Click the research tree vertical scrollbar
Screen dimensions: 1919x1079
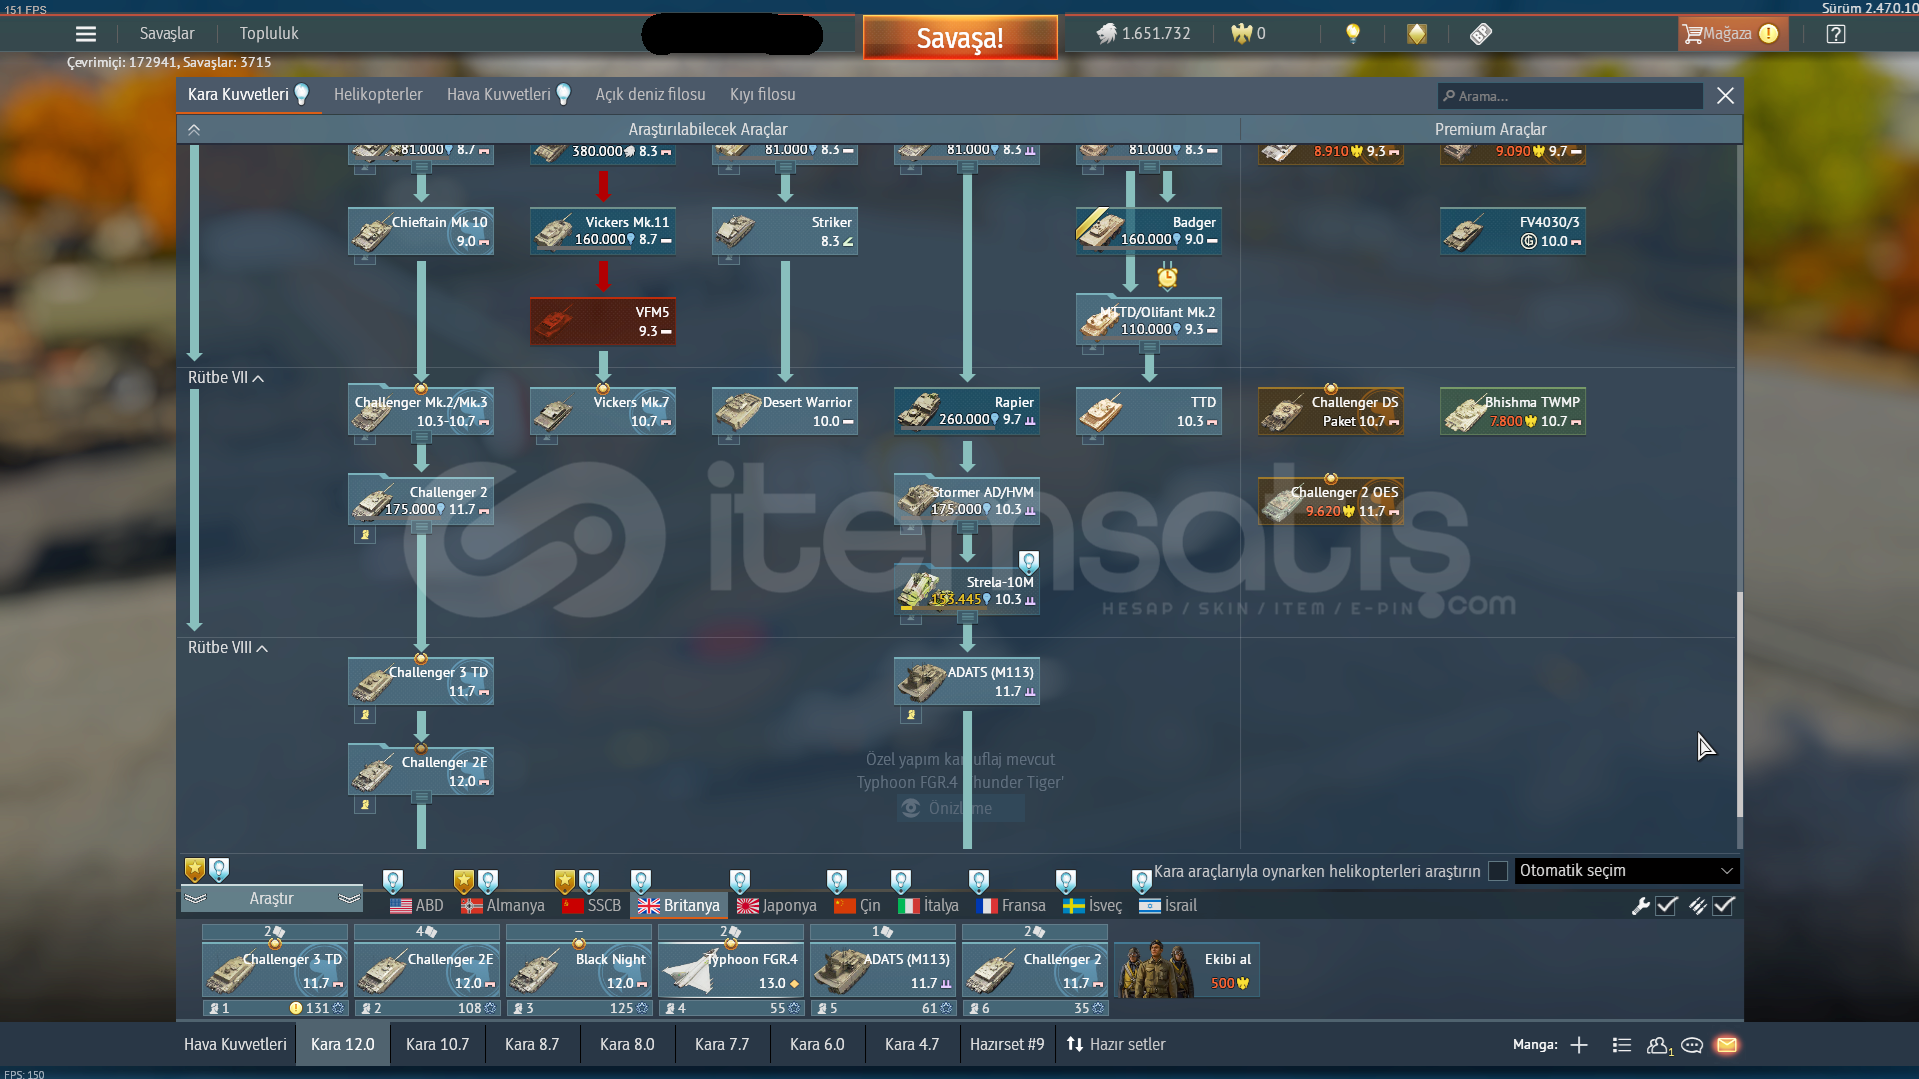[1739, 705]
